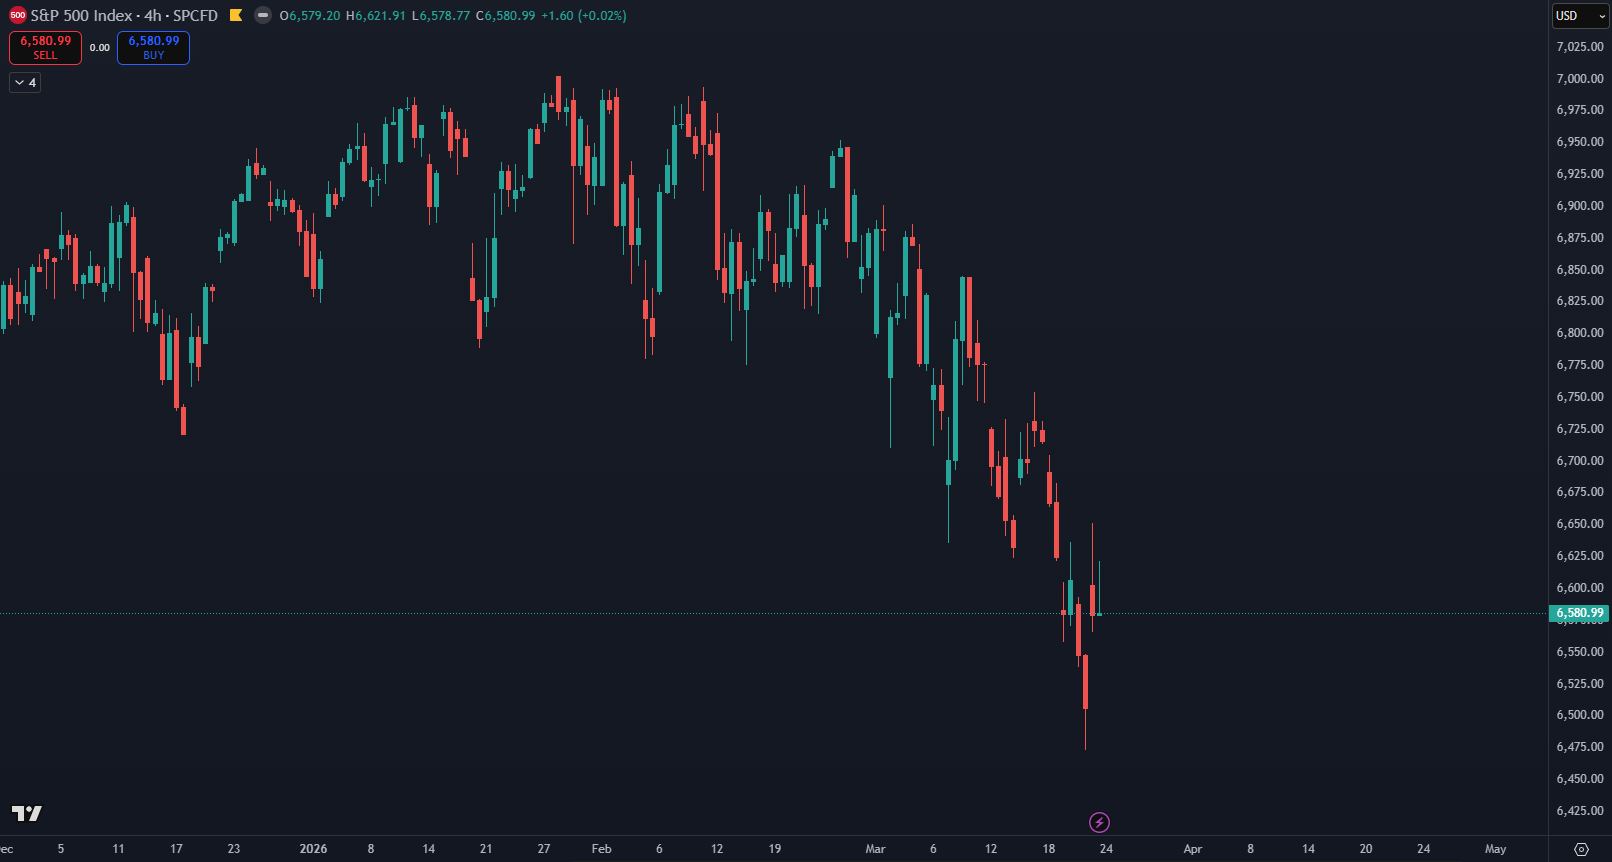Click the S&P 500 symbol logo

[x=17, y=16]
